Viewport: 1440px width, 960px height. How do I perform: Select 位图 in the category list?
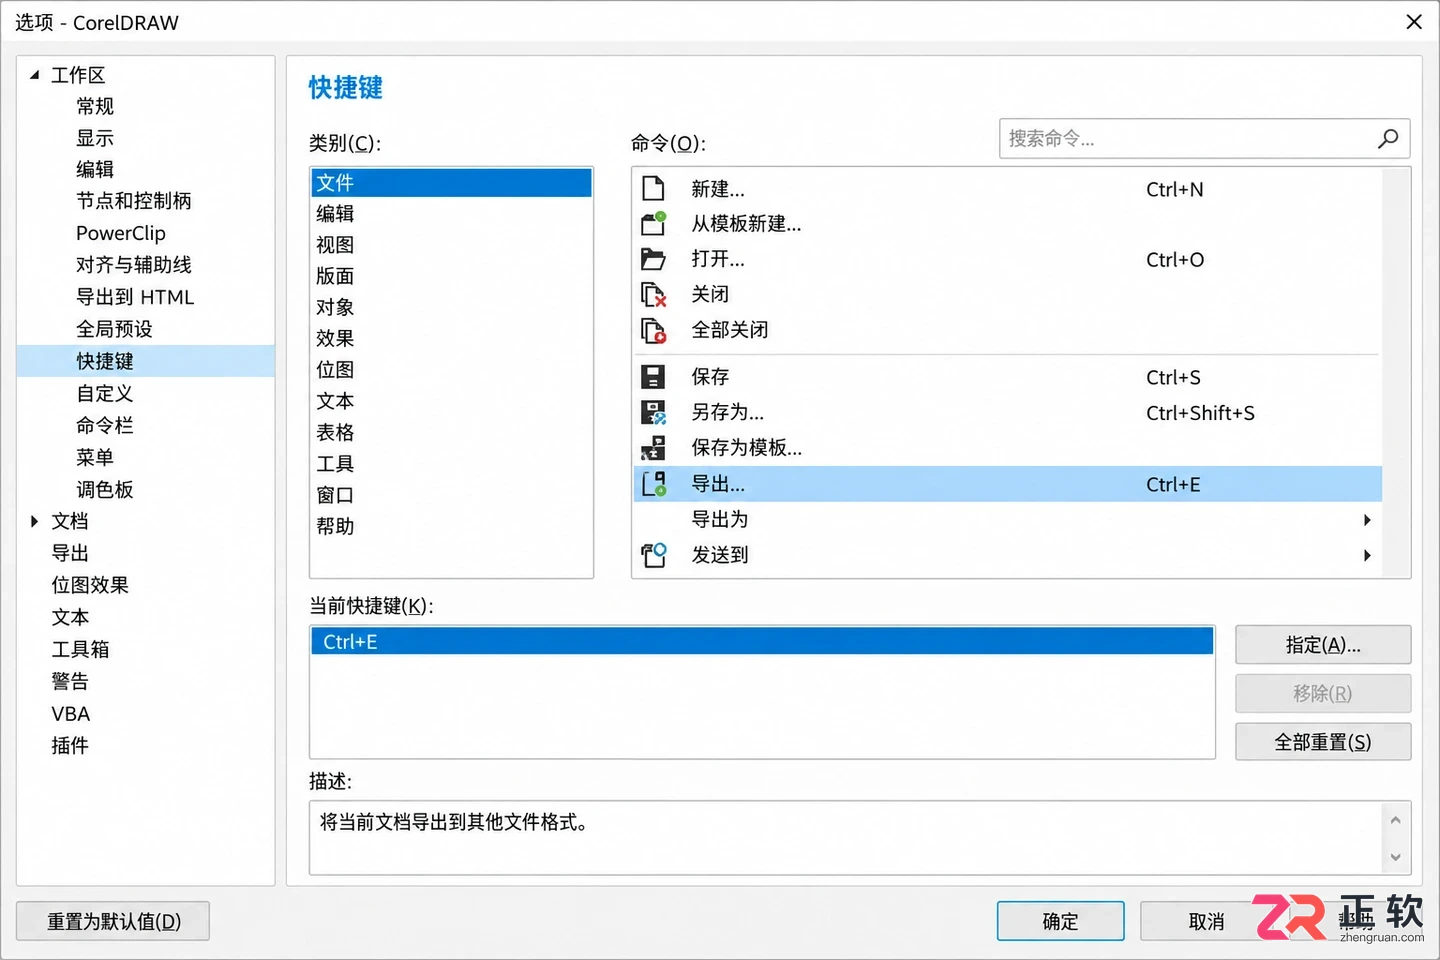pyautogui.click(x=451, y=370)
